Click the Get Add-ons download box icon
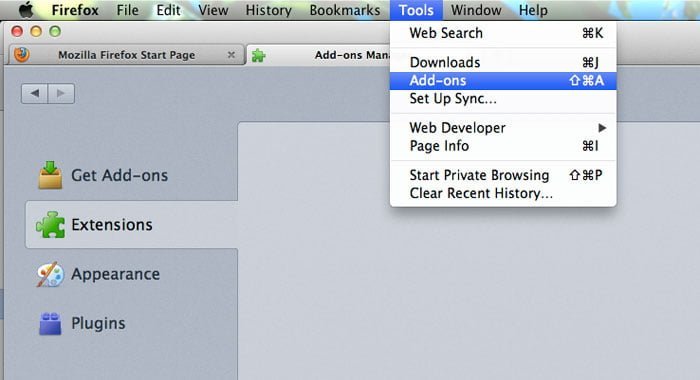 [50, 175]
